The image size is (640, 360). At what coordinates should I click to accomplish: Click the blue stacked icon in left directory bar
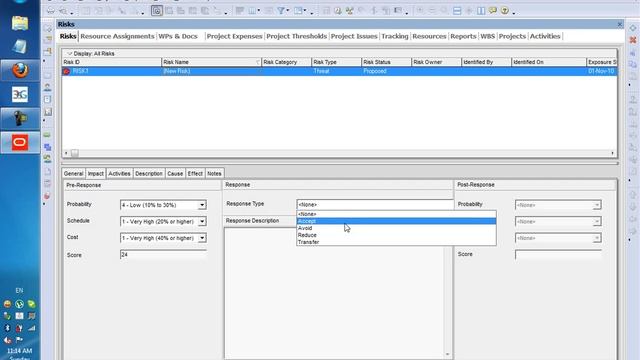[47, 147]
